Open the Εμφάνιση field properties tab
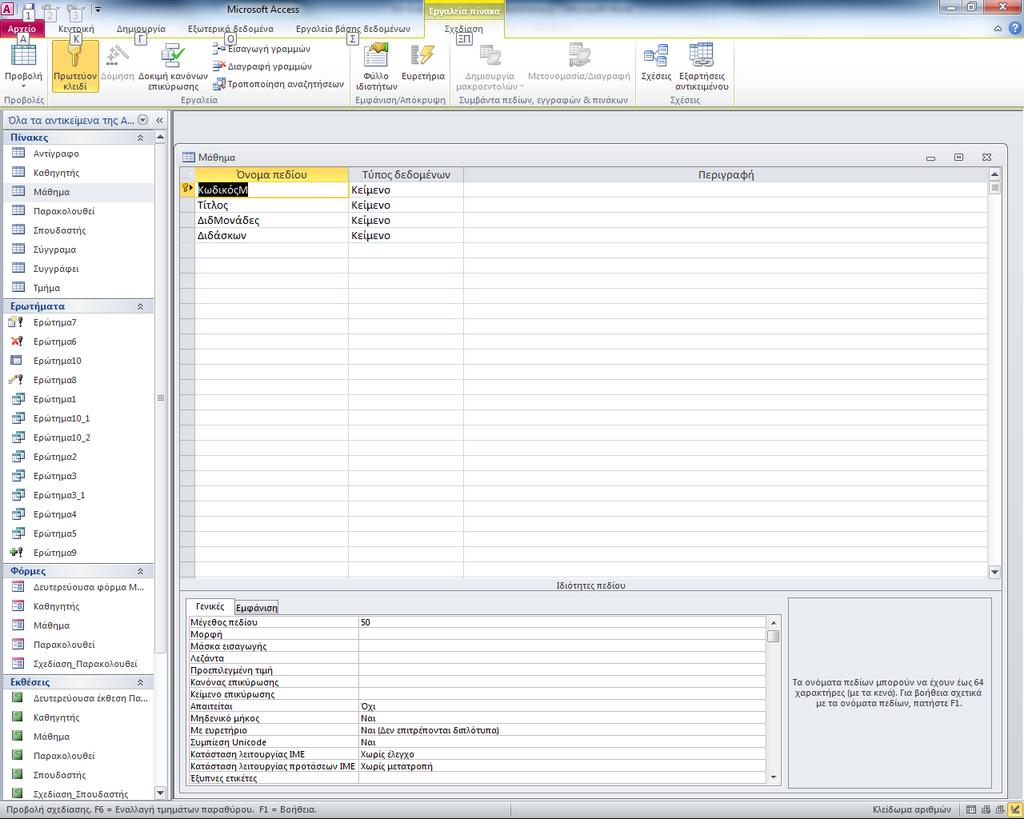1024x819 pixels. coord(256,607)
